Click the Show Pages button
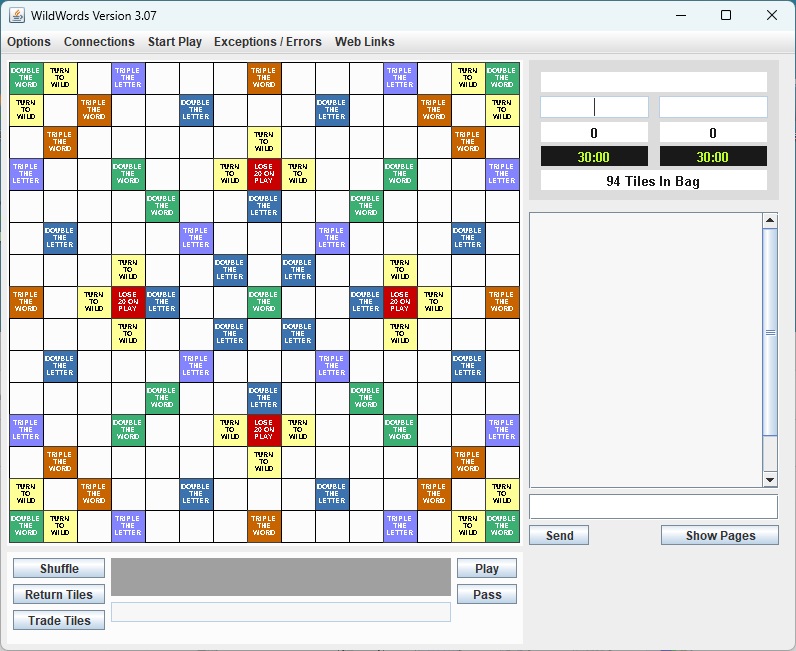Screen dimensions: 796x651 (x=720, y=535)
